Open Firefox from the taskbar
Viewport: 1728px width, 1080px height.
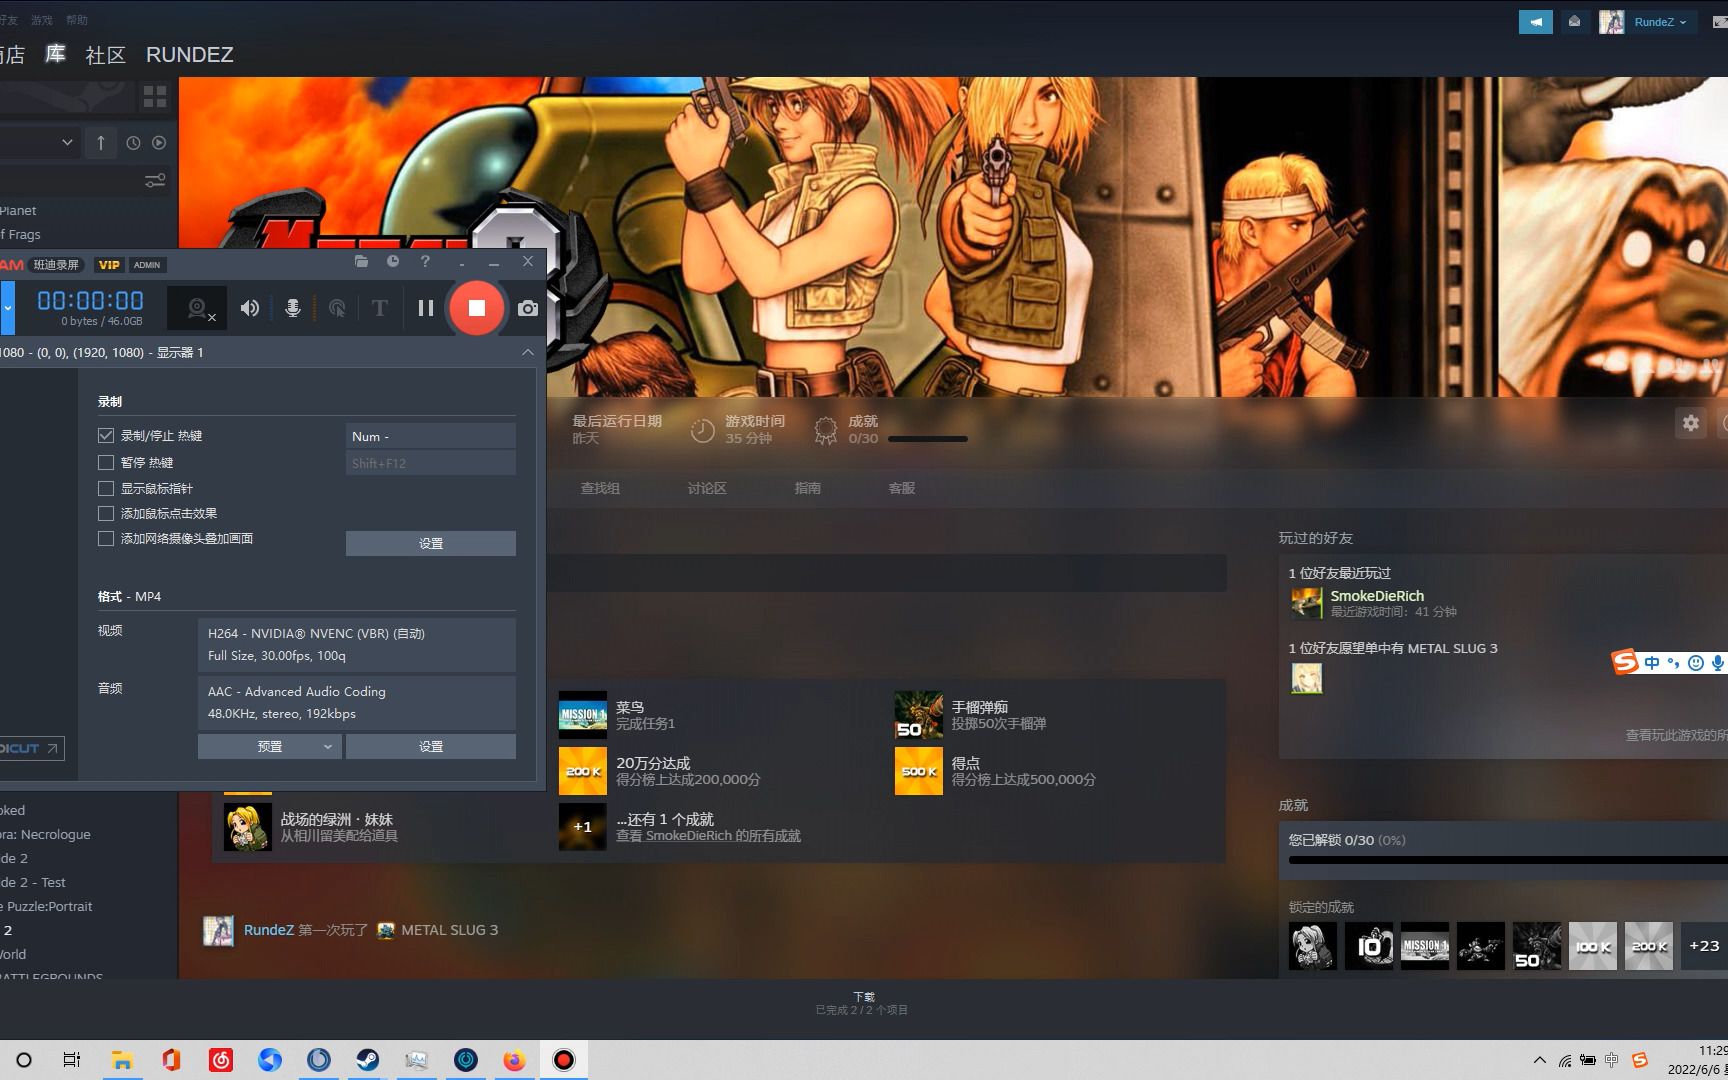point(514,1060)
